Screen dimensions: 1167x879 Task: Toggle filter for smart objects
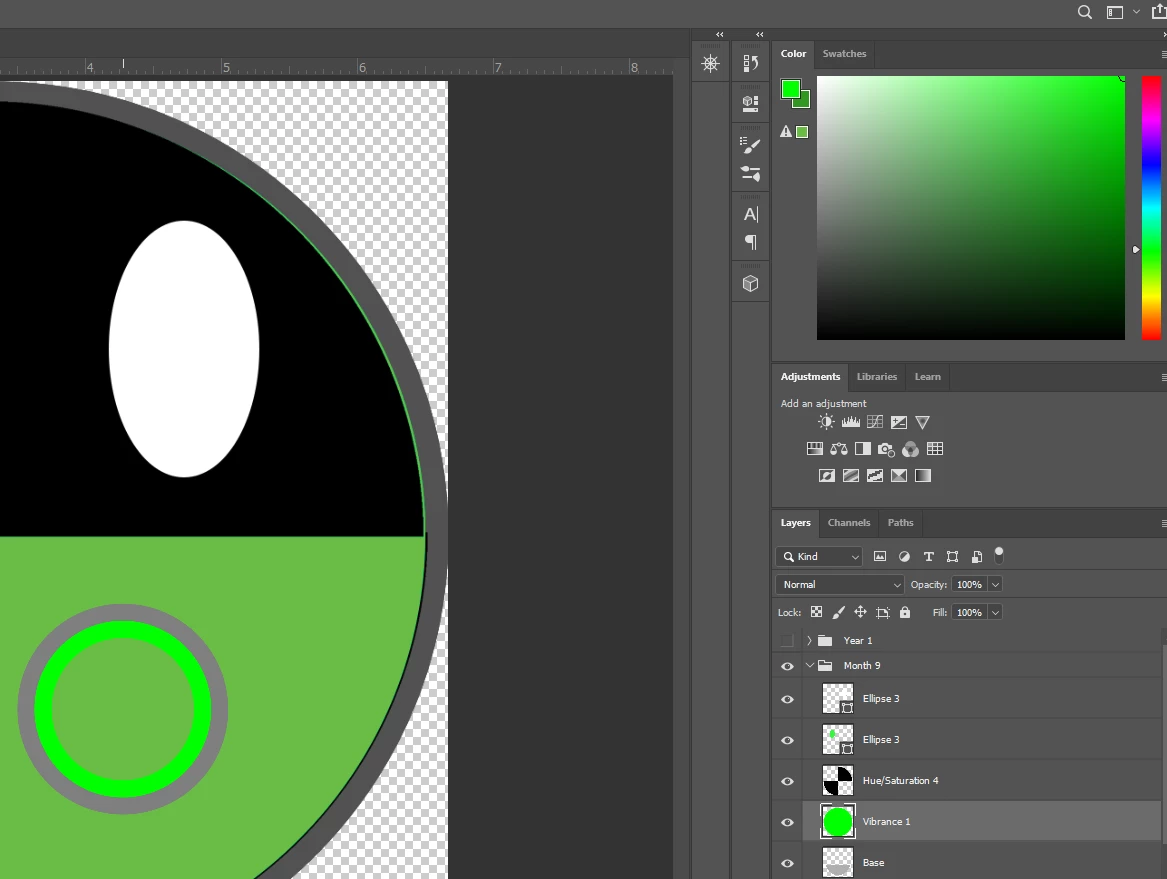(x=976, y=556)
